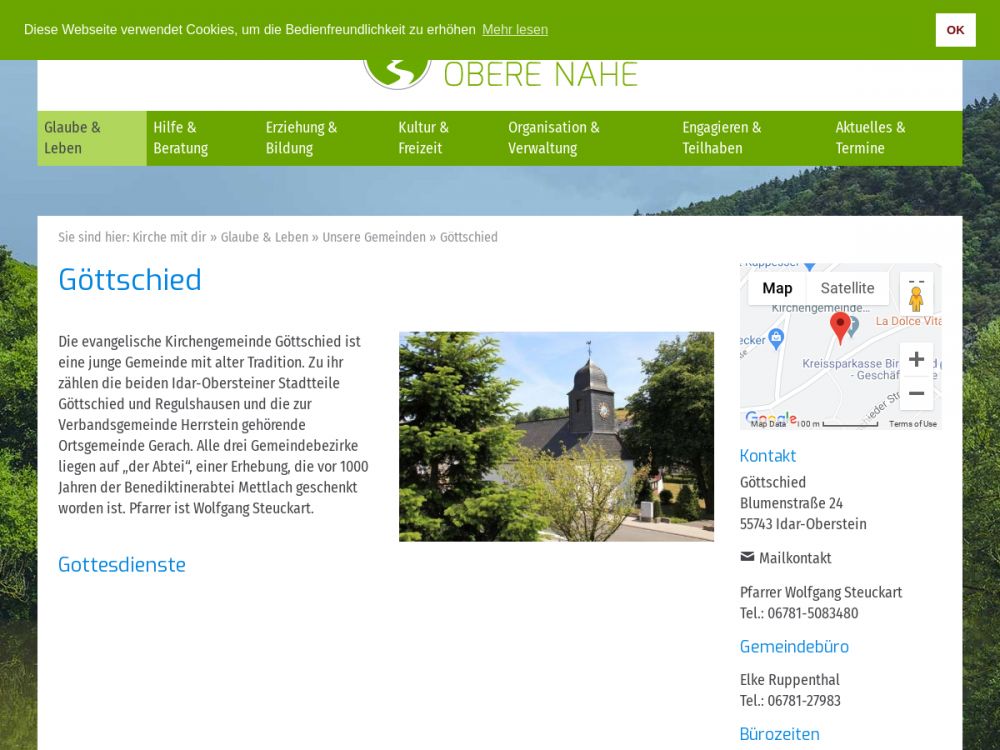Click the Obere Nahe logo emblem

pos(397,72)
